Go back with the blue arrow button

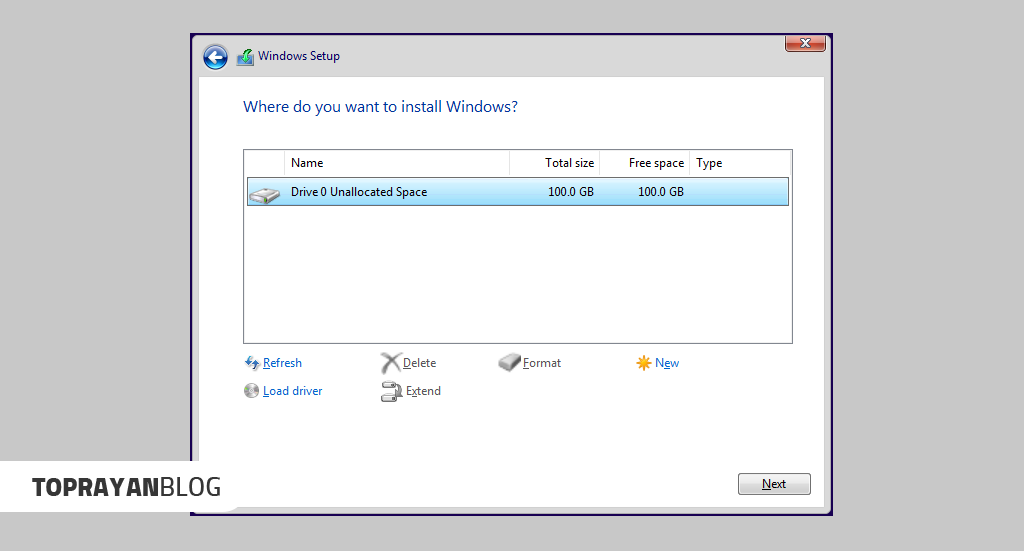point(215,57)
